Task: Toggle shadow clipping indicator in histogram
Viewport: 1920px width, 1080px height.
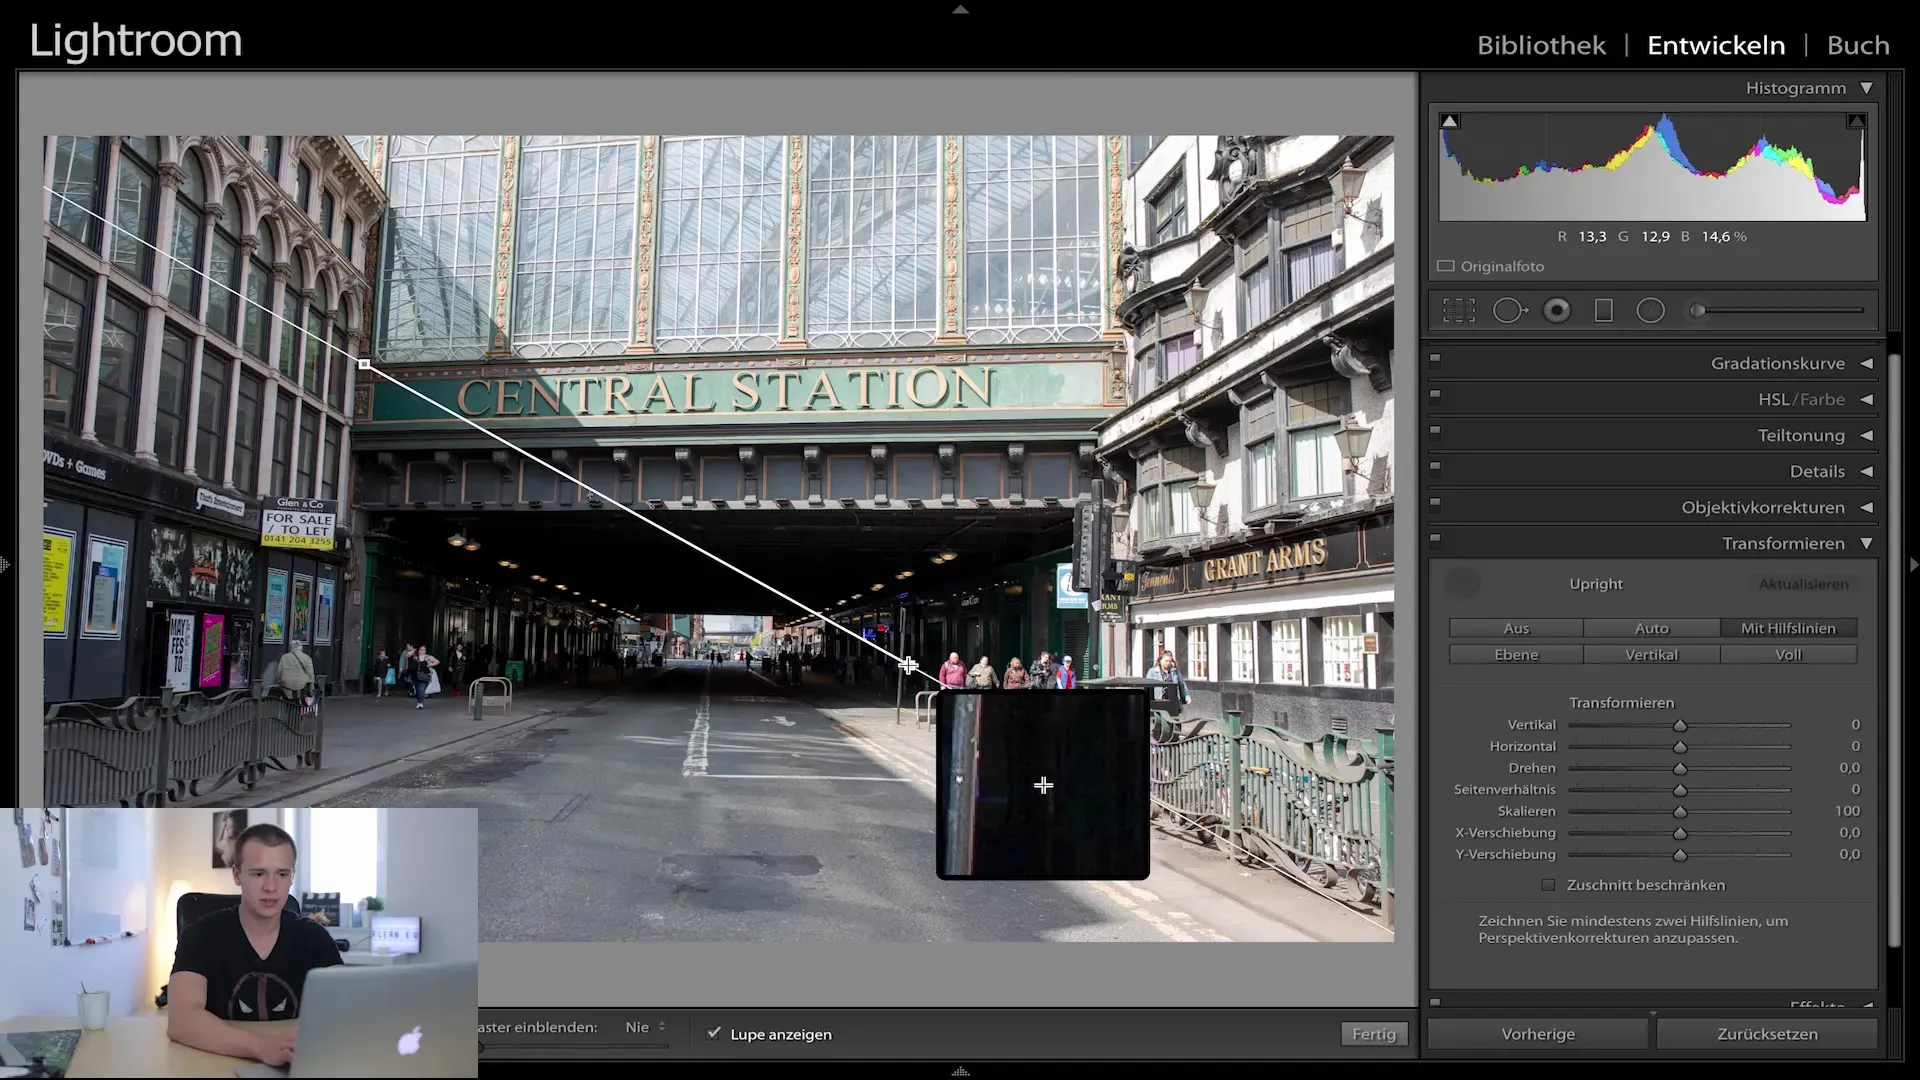Action: (1449, 121)
